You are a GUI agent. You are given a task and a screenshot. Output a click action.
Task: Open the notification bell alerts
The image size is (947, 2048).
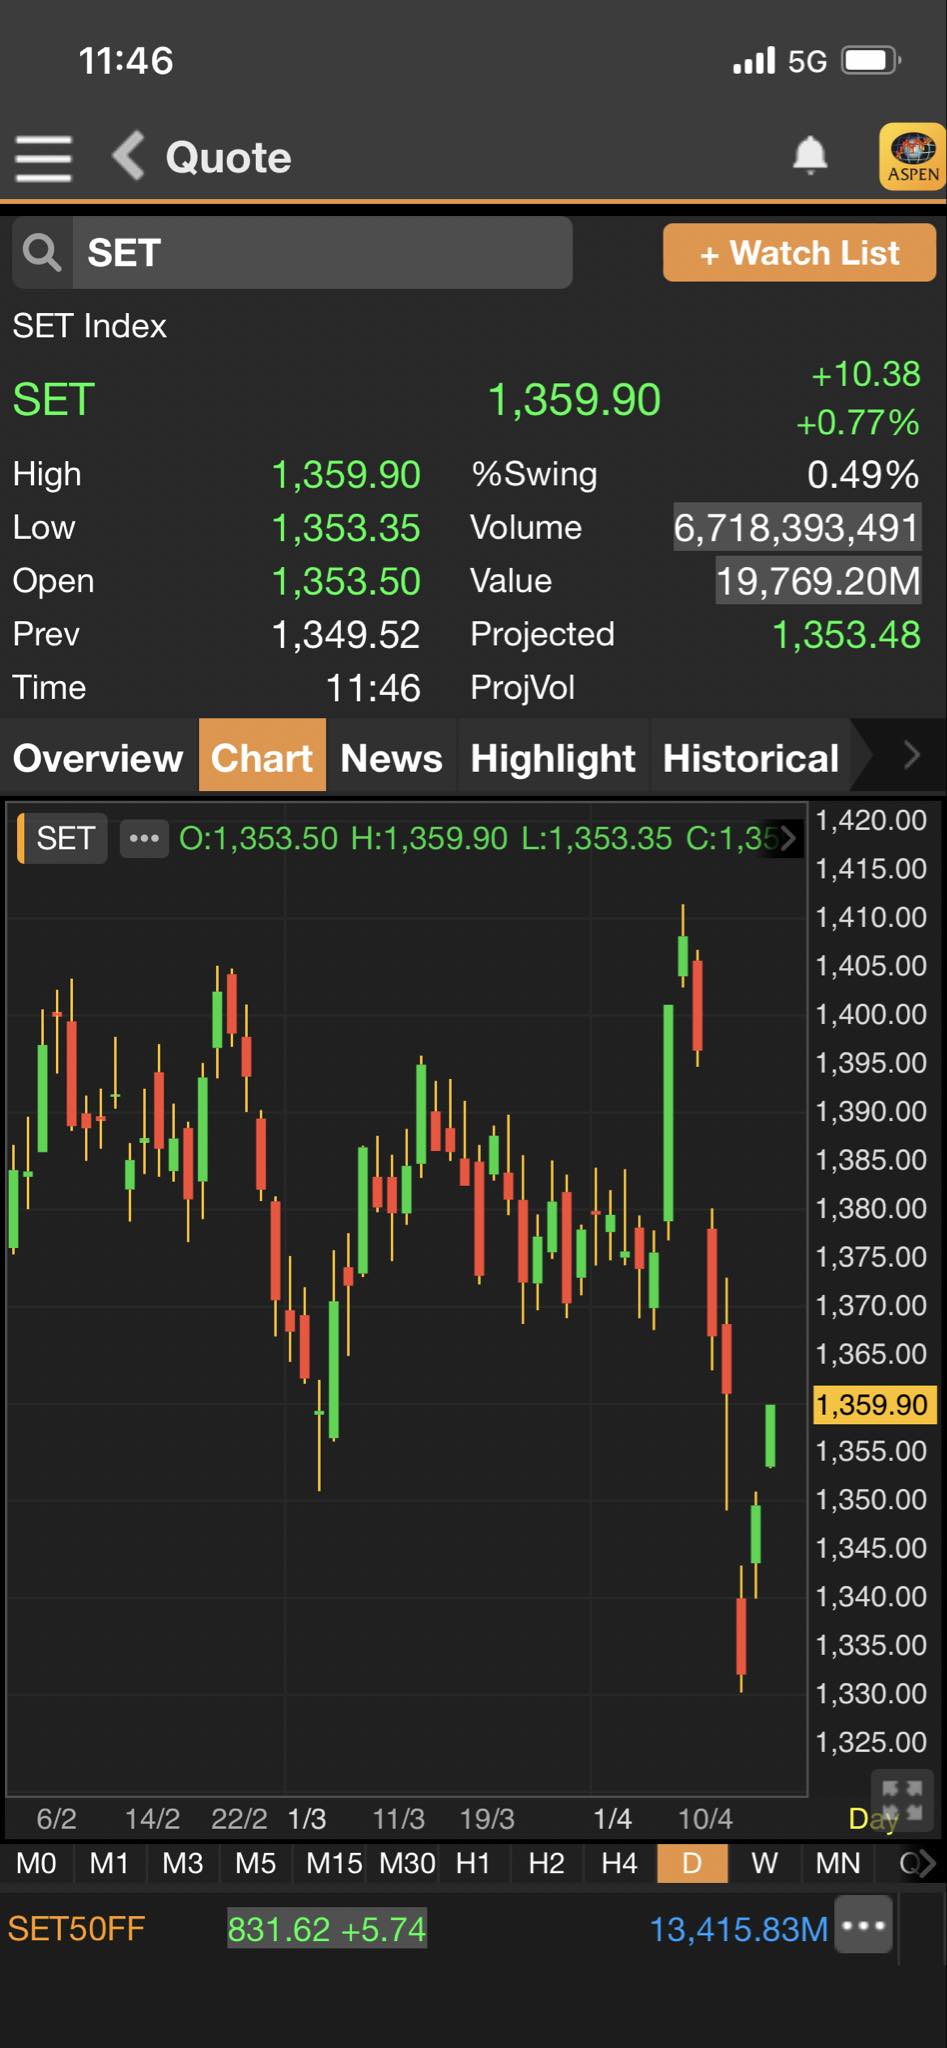pyautogui.click(x=810, y=157)
